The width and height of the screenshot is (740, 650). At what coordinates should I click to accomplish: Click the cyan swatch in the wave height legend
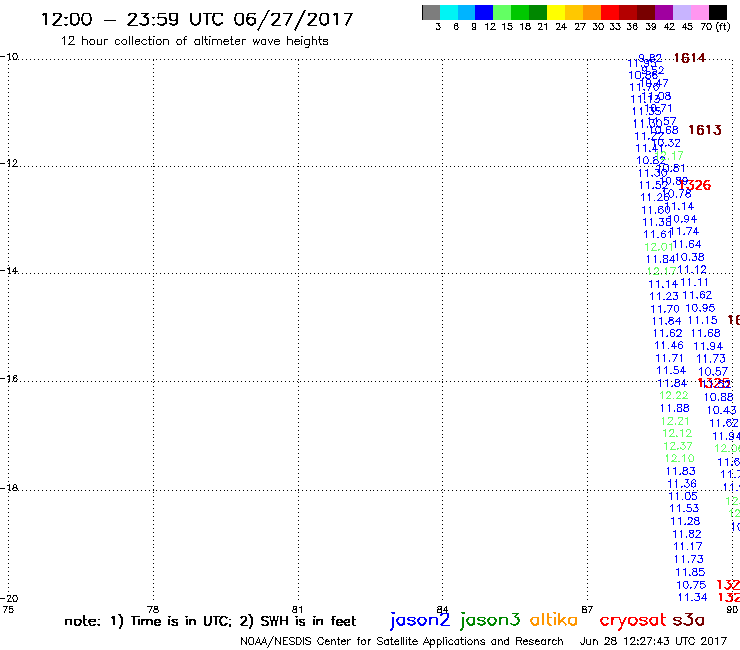449,12
